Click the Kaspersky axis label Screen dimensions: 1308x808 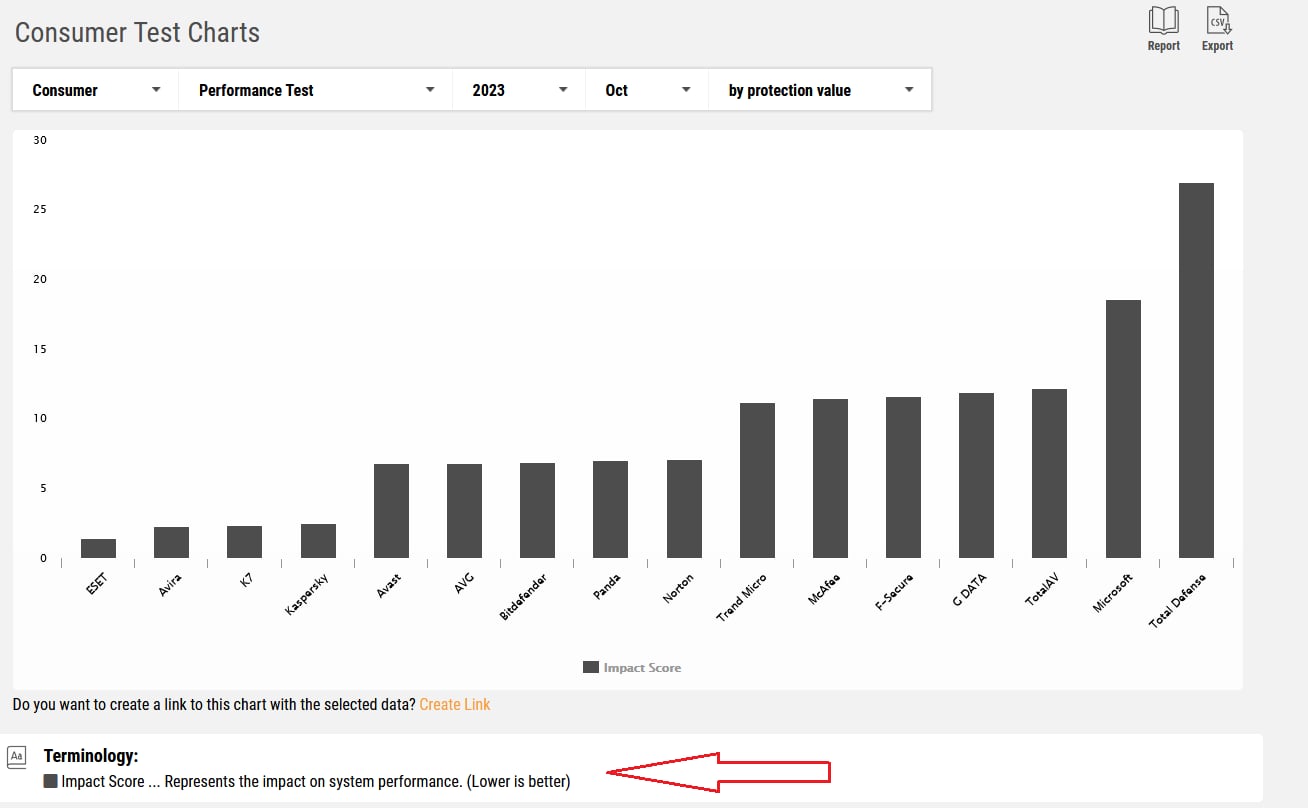(x=306, y=594)
